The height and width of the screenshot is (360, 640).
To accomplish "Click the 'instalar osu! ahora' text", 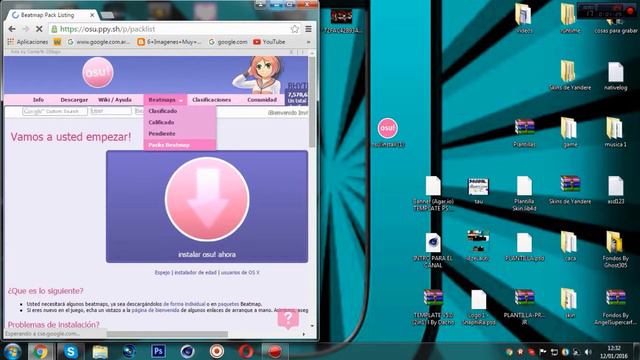I will tap(207, 255).
